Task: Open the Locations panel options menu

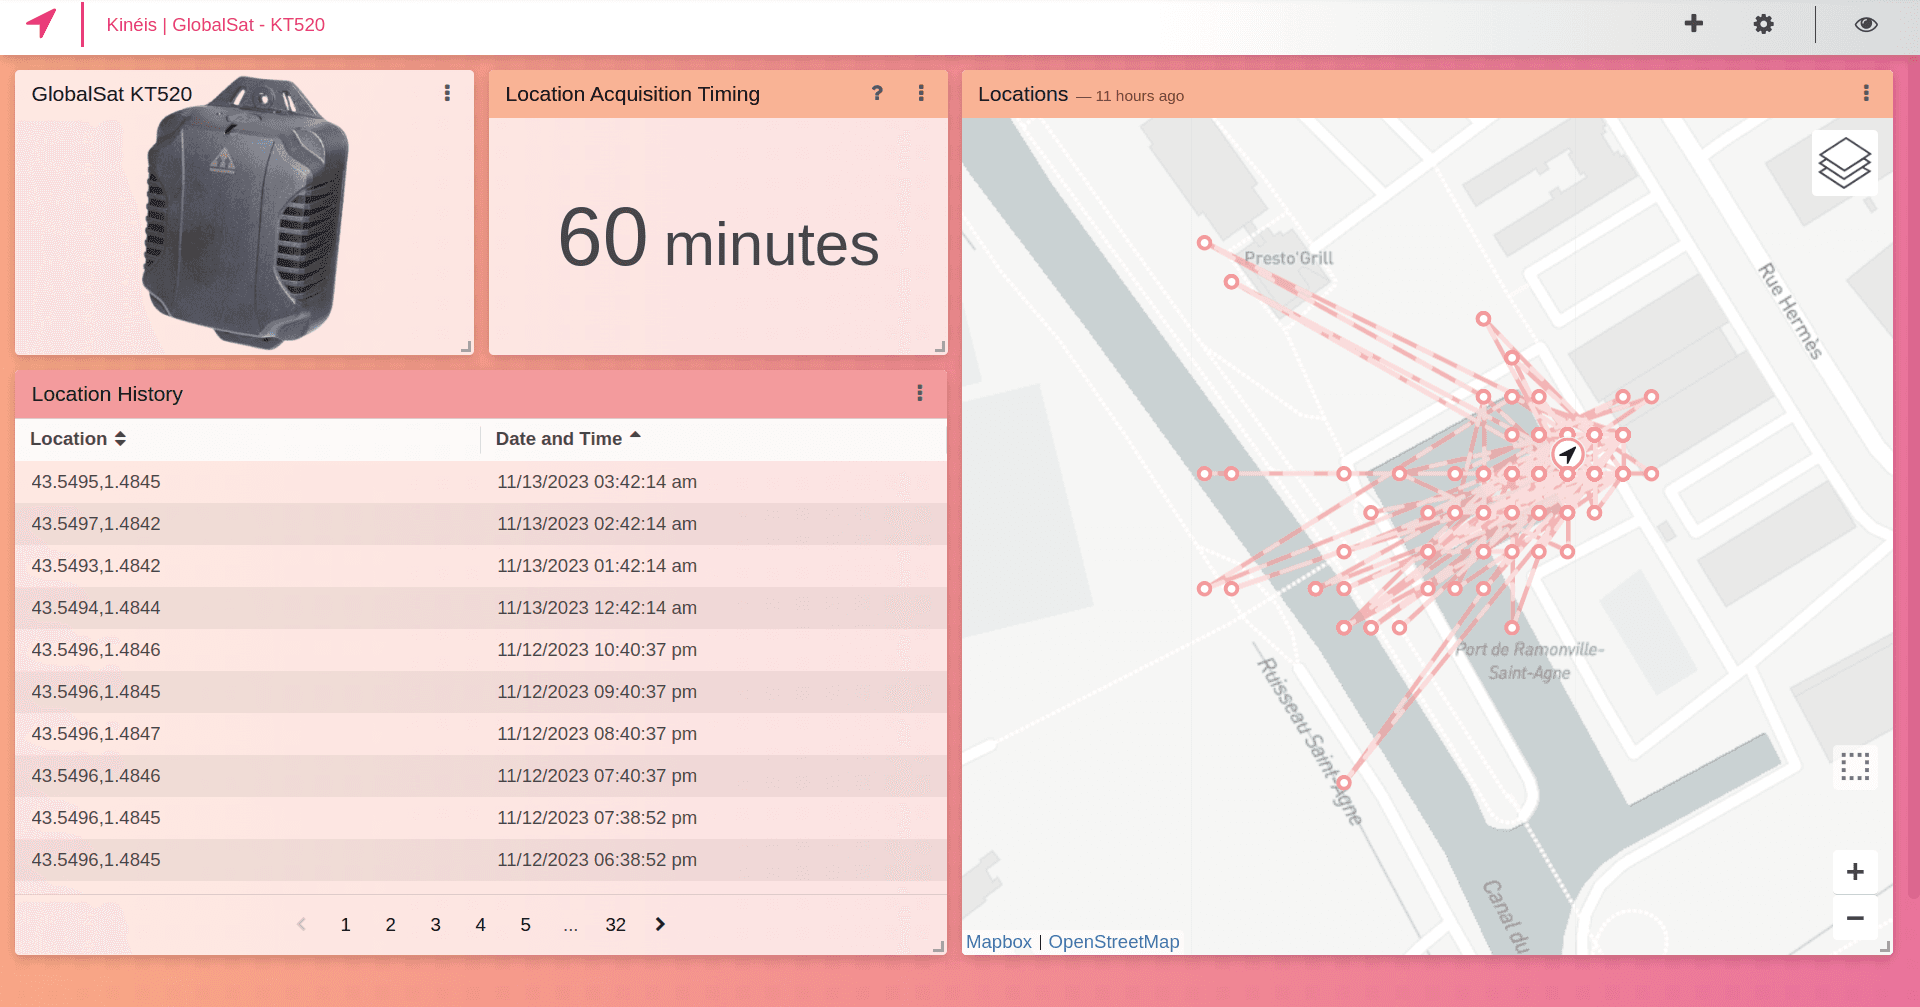Action: [x=1865, y=93]
